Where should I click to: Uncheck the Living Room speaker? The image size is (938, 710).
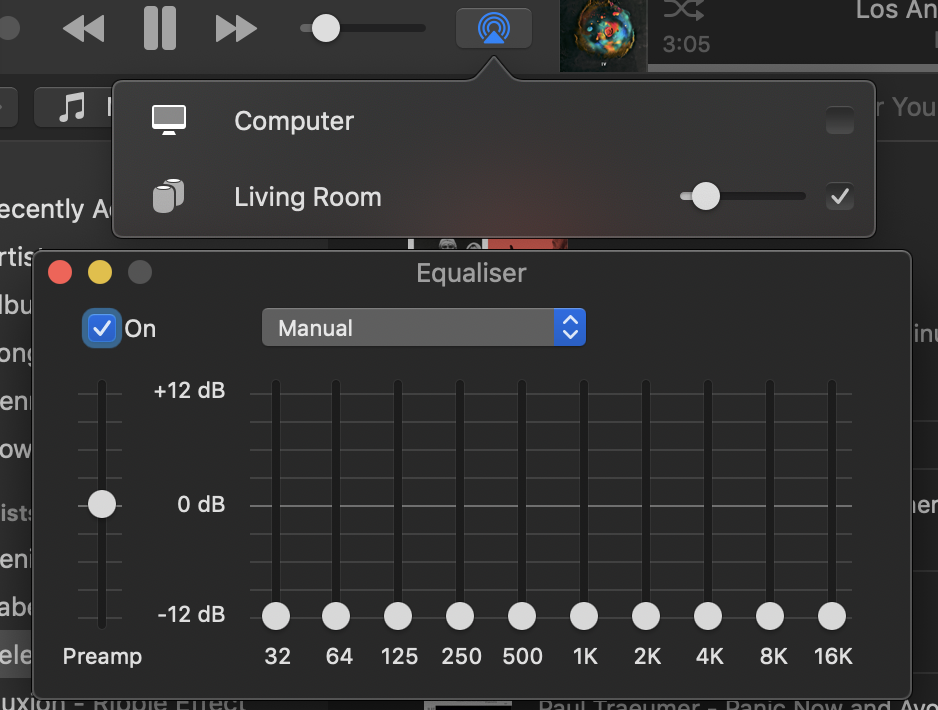840,197
